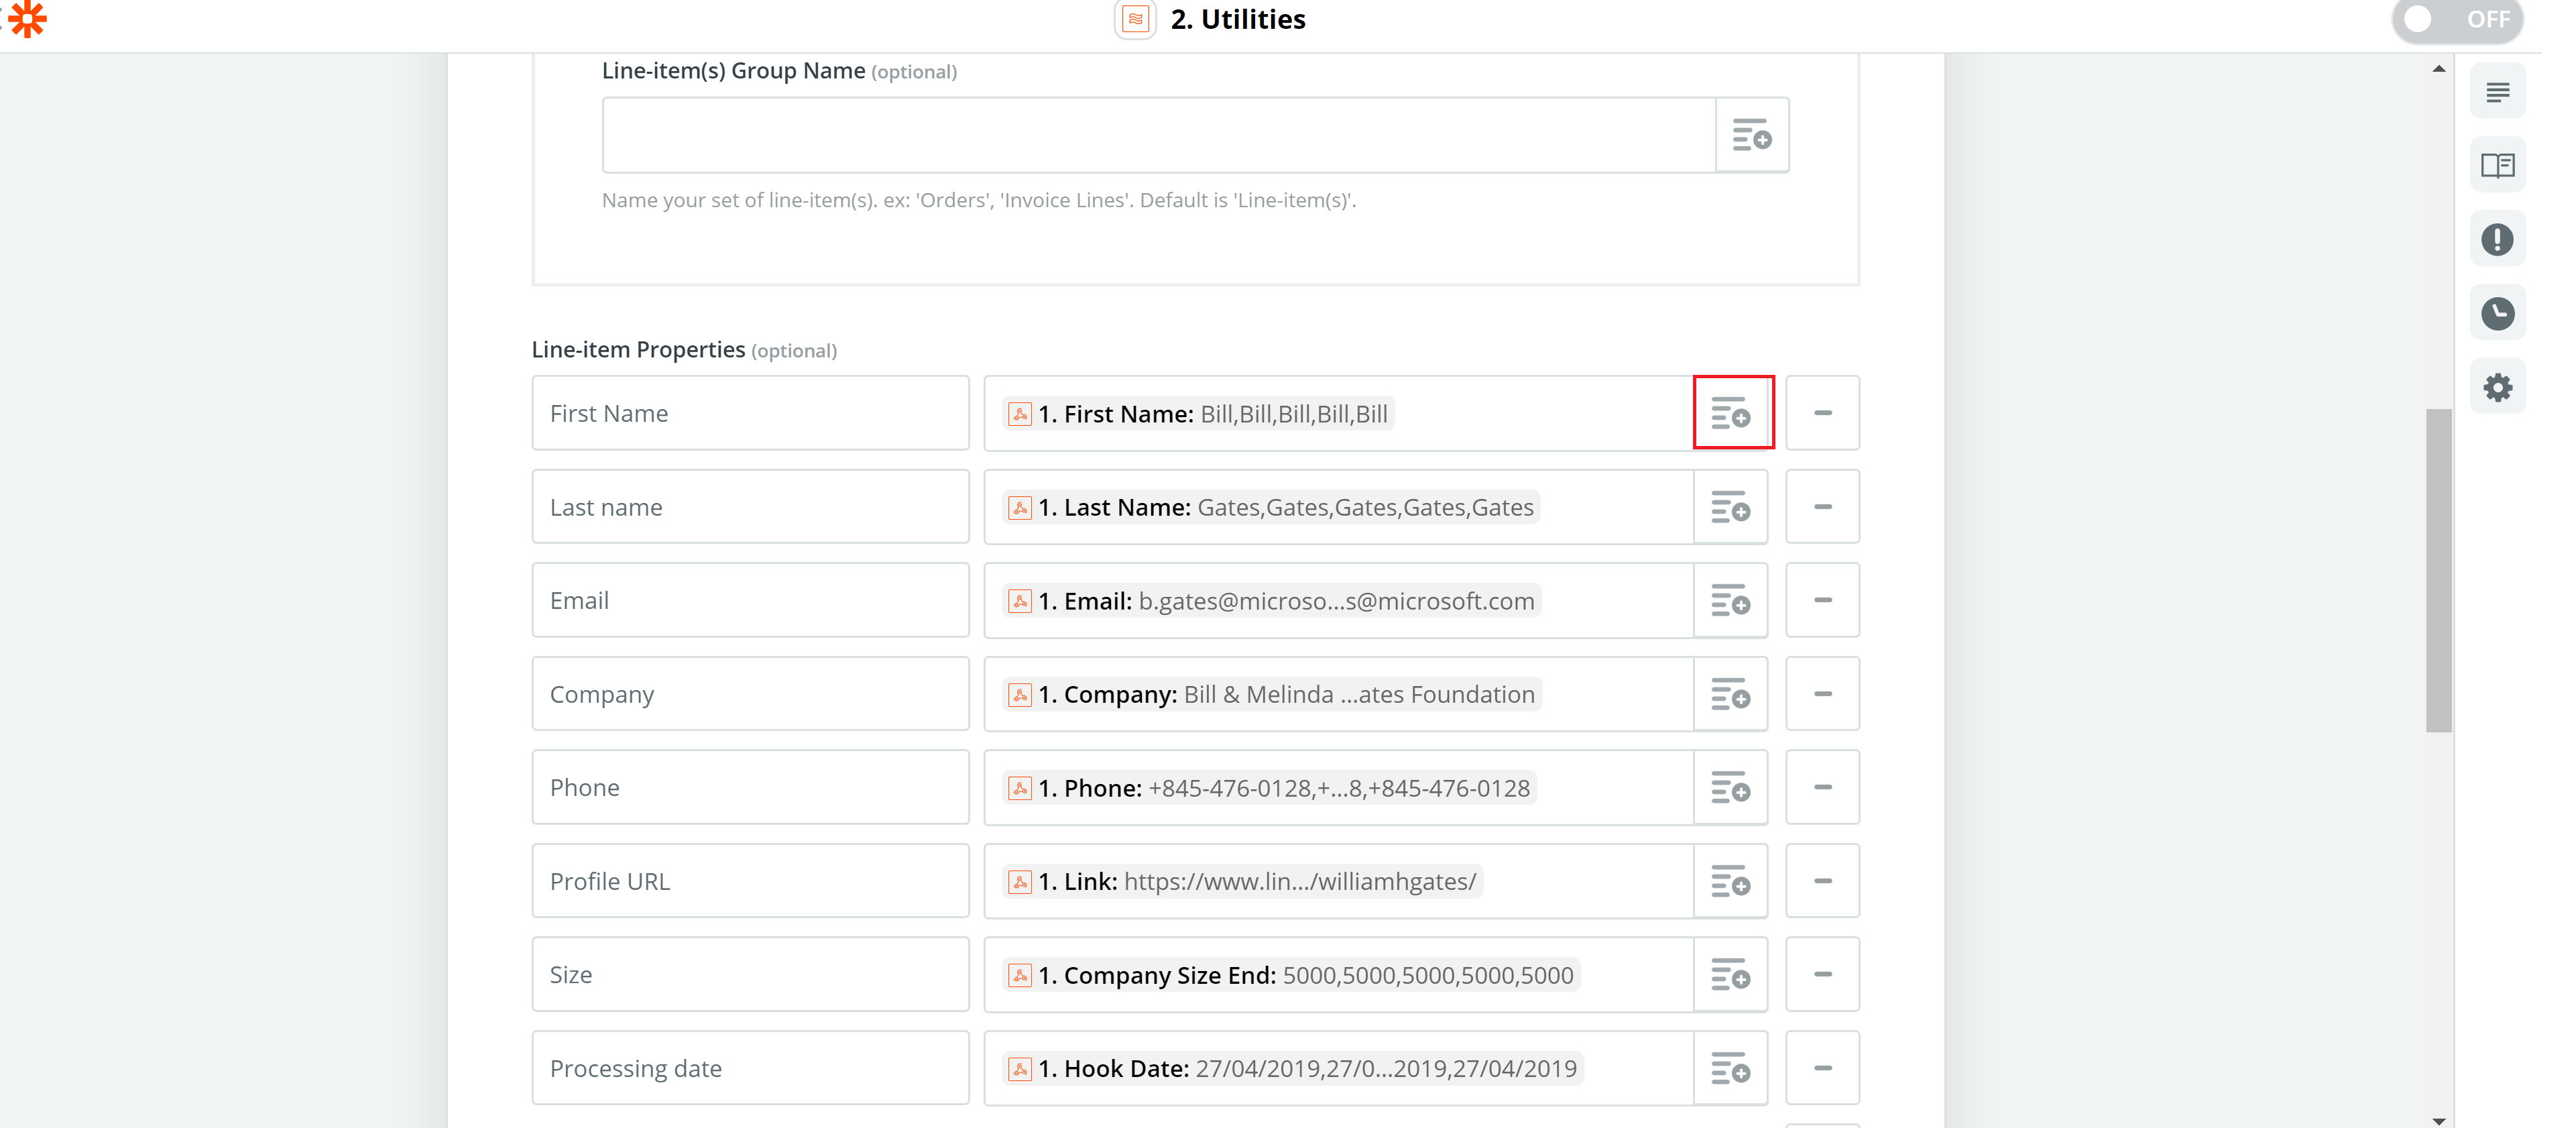This screenshot has height=1128, width=2576.
Task: Insert field icon for First Name row
Action: pyautogui.click(x=1731, y=413)
